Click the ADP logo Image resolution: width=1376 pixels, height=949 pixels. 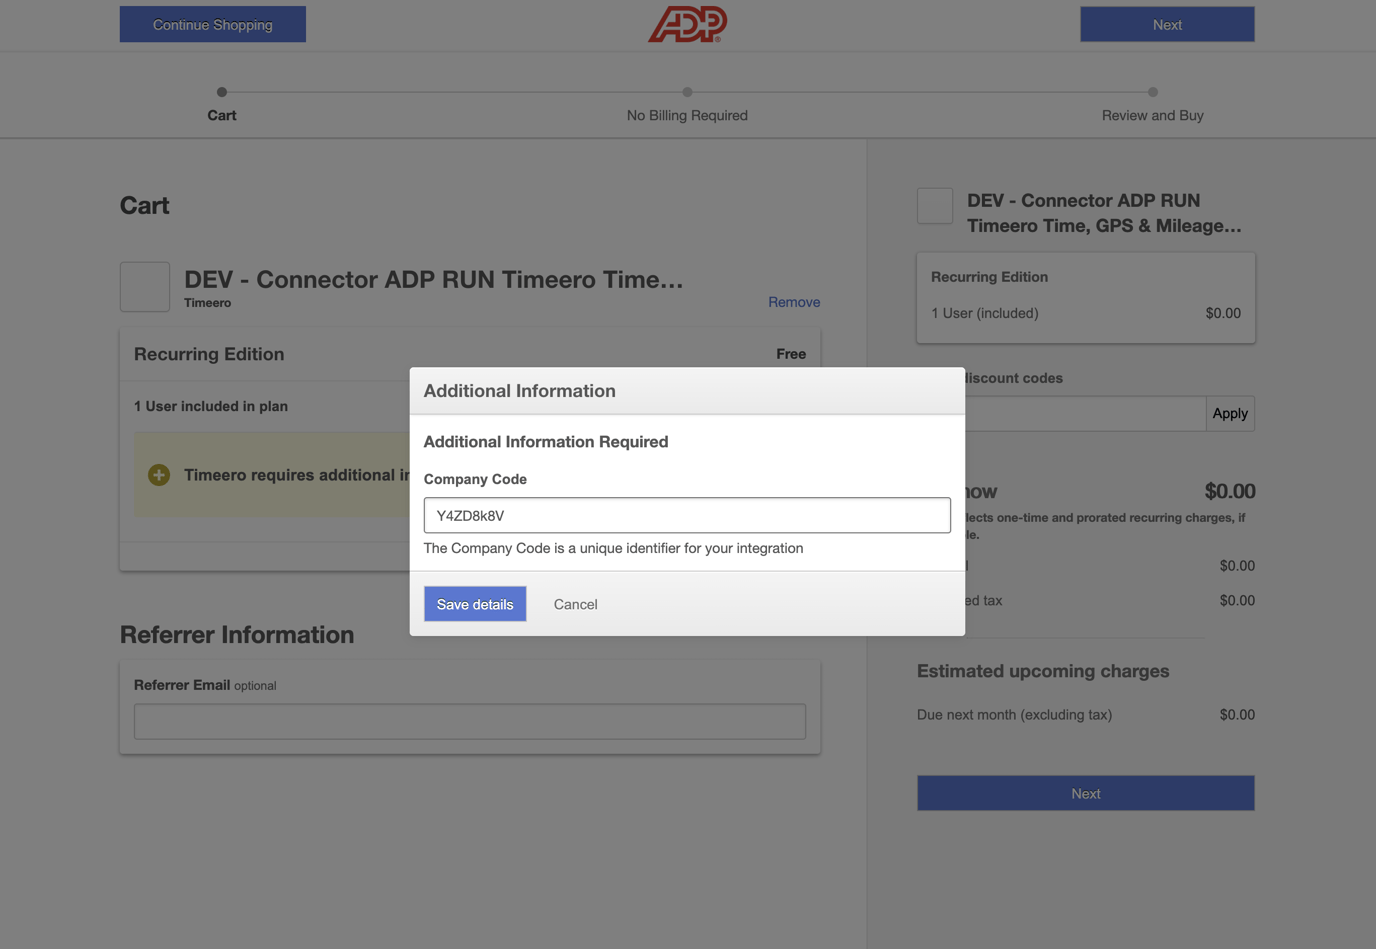687,23
